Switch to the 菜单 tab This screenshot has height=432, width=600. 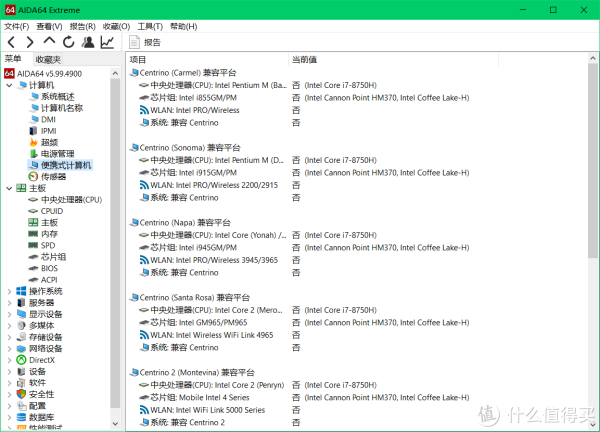(13, 59)
